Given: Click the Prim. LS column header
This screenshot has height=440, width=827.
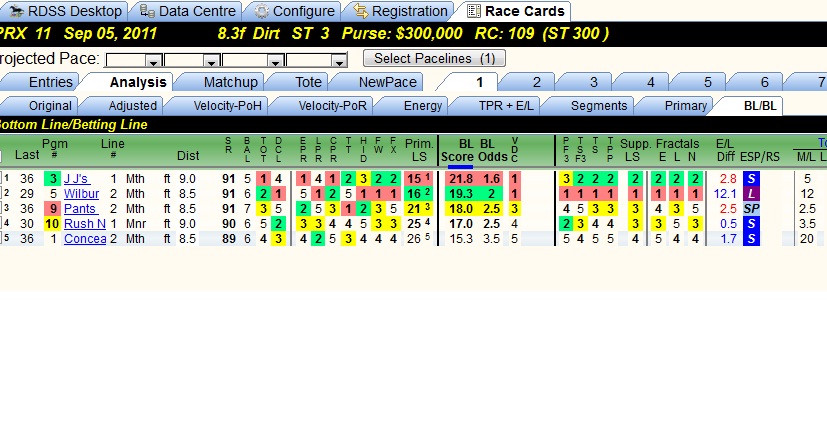Looking at the screenshot, I should click(419, 150).
